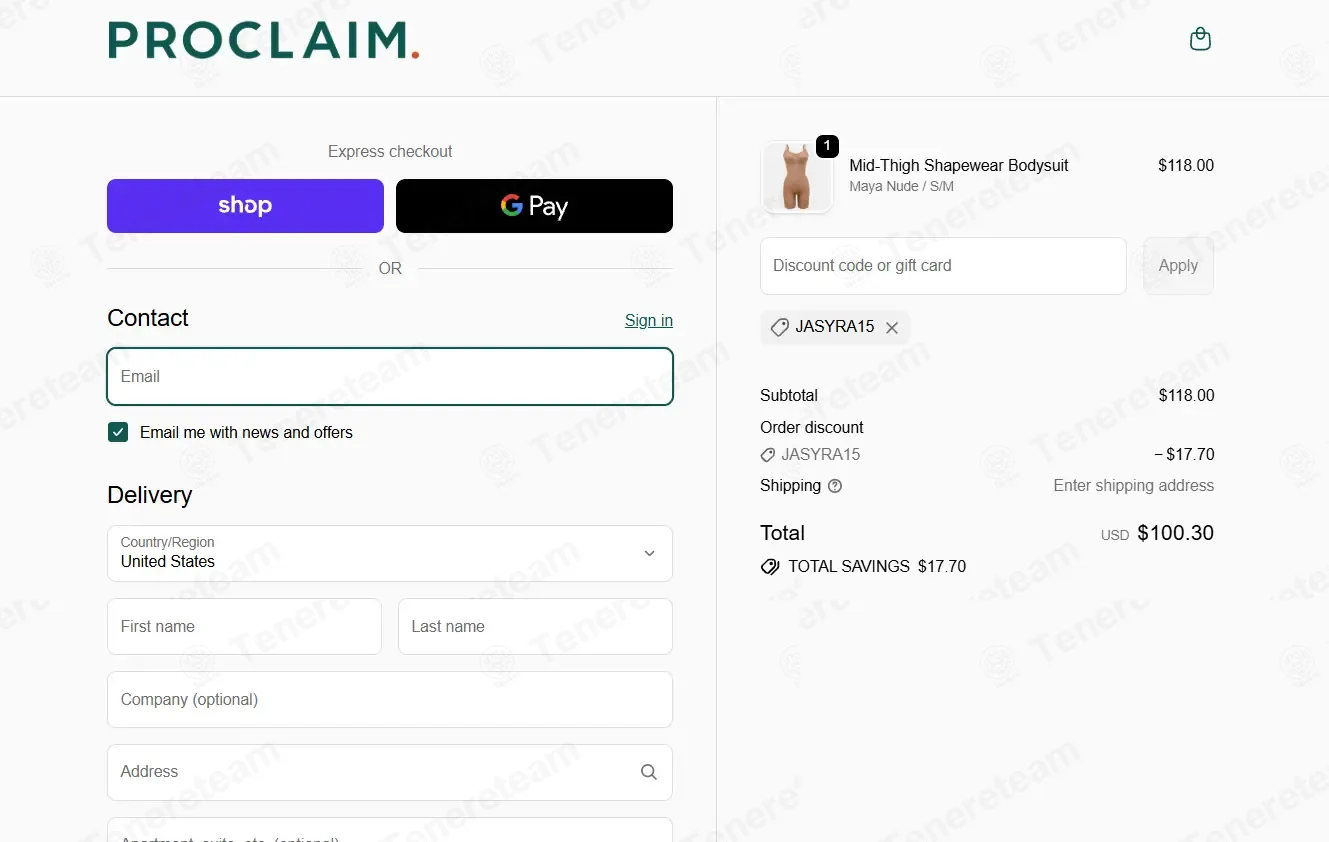
Task: Click the Apply discount button
Action: [x=1178, y=266]
